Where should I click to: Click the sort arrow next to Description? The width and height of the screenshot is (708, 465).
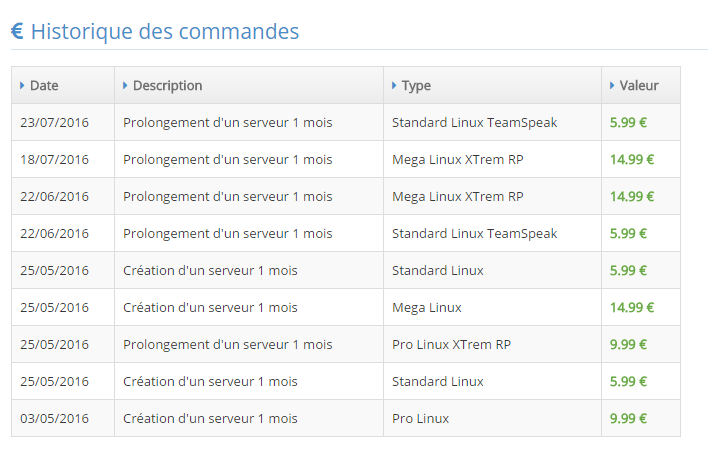[x=125, y=85]
